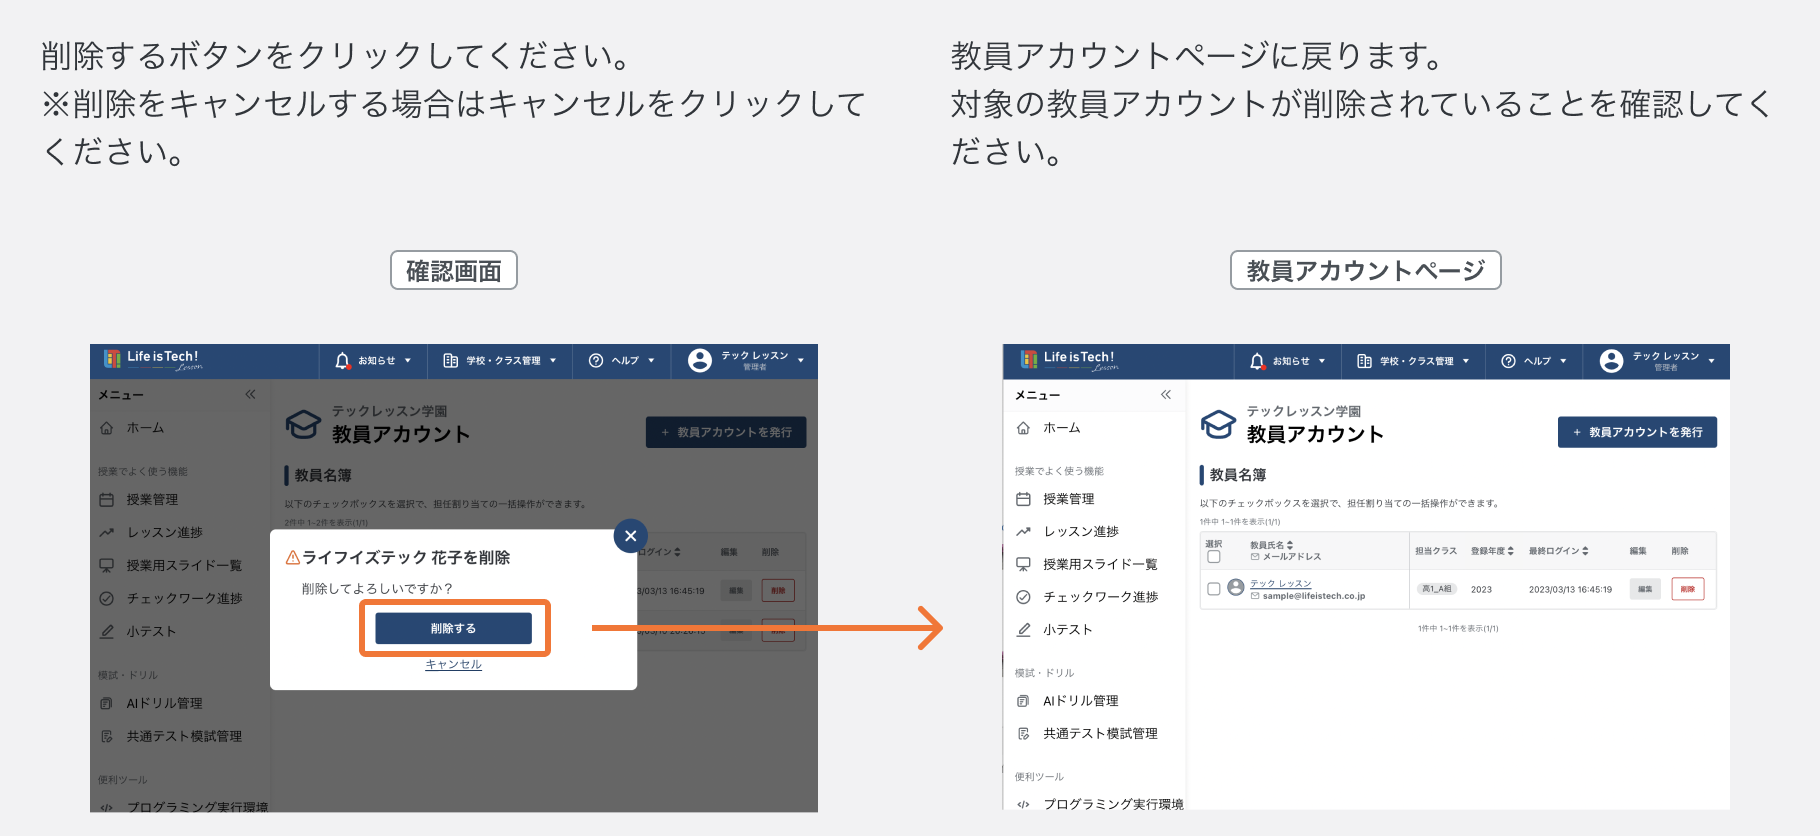Viewport: 1820px width, 836px height.
Task: Open お知らせ dropdown on 教員アカウントページ
Action: 1288,361
